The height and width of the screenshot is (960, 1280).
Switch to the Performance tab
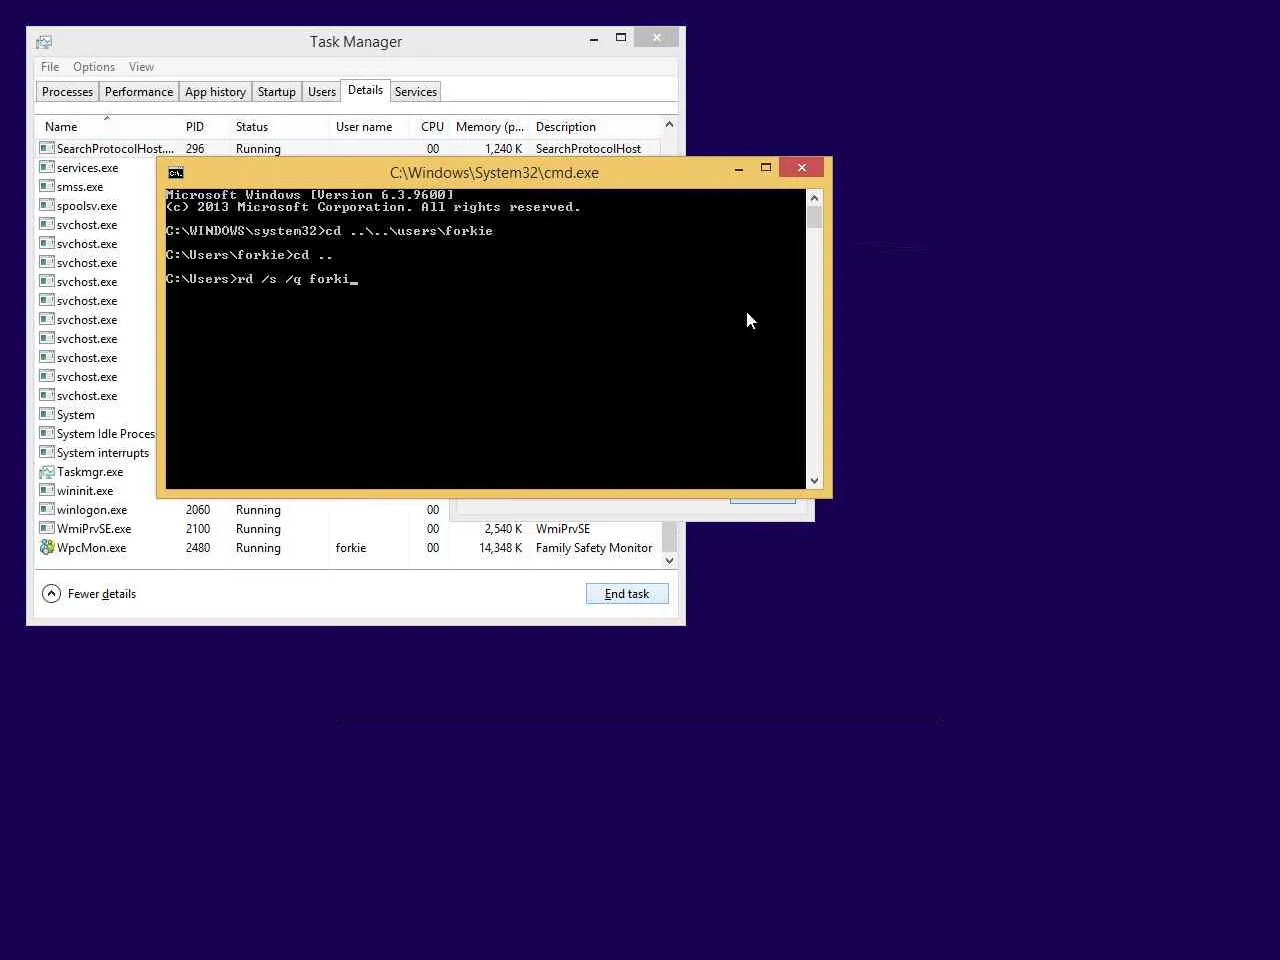tap(139, 92)
